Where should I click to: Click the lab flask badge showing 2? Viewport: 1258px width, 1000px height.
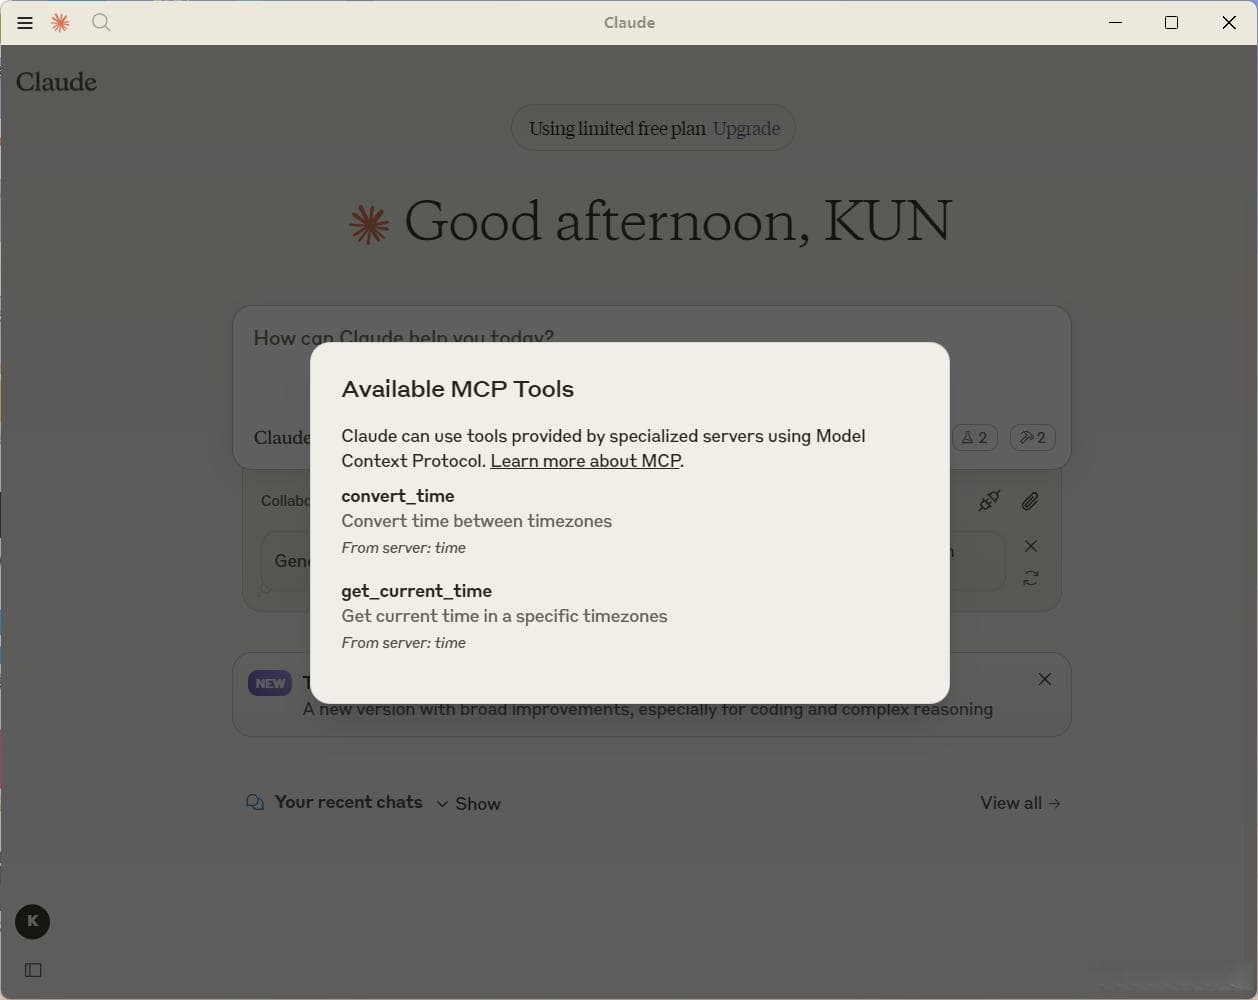975,437
